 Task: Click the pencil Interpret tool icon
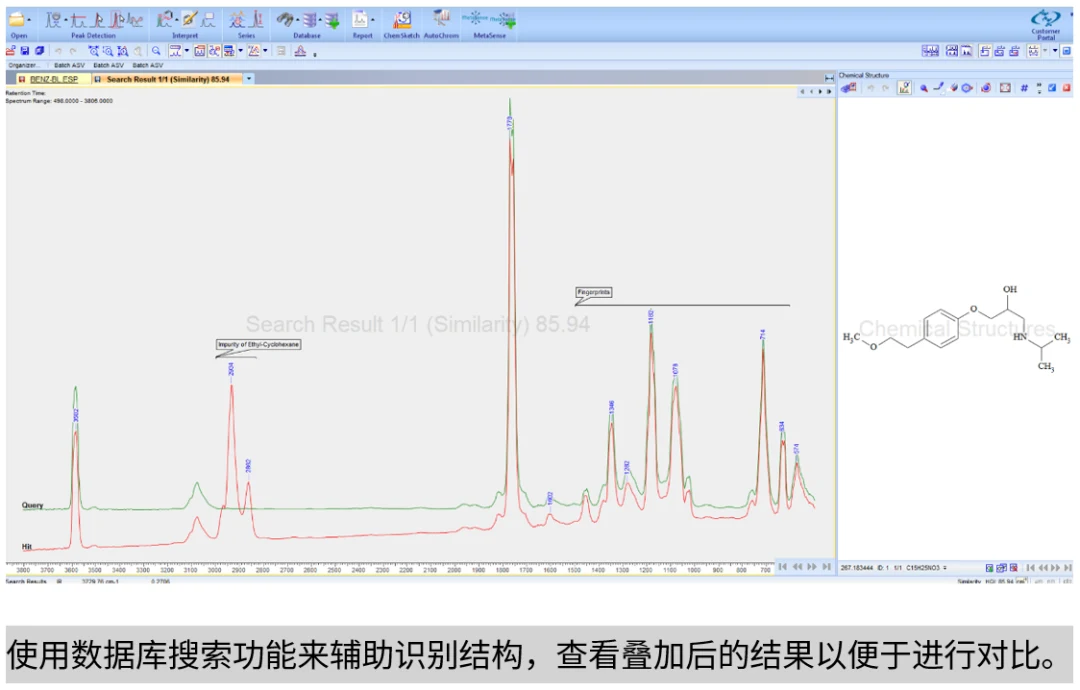click(x=189, y=20)
